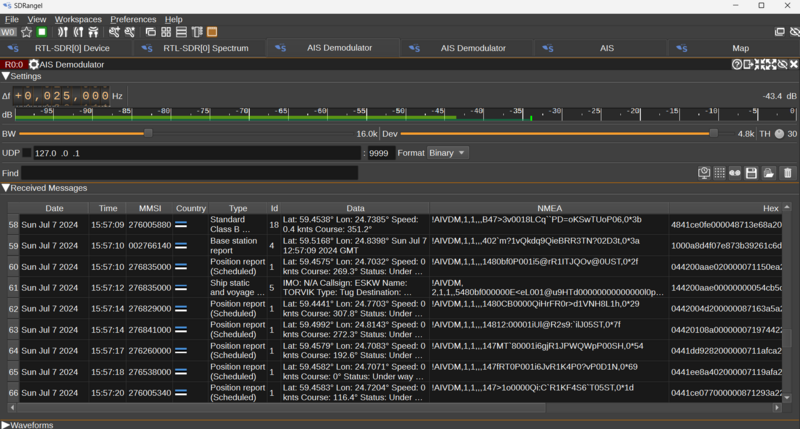Click the orange tabbed sub-windows icon
This screenshot has height=429, width=800.
click(x=212, y=32)
